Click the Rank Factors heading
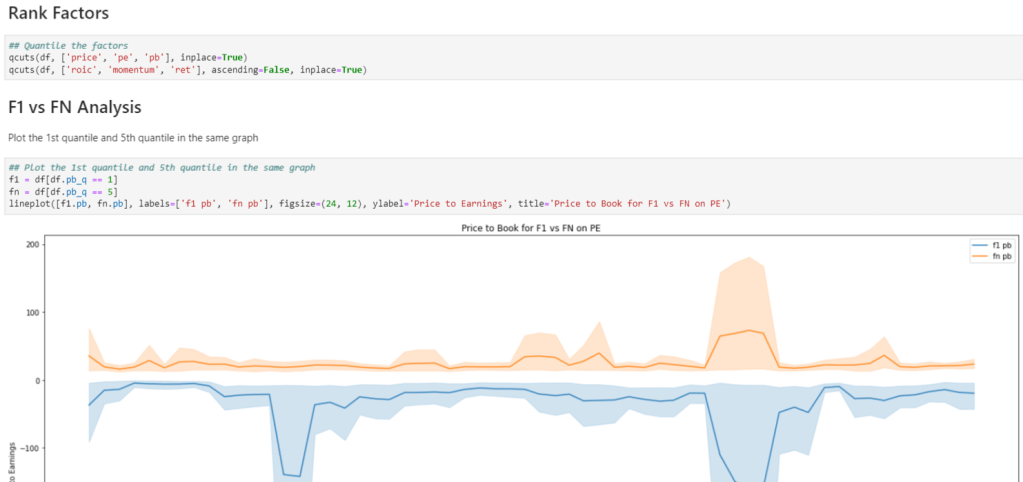Image resolution: width=1023 pixels, height=482 pixels. 58,14
